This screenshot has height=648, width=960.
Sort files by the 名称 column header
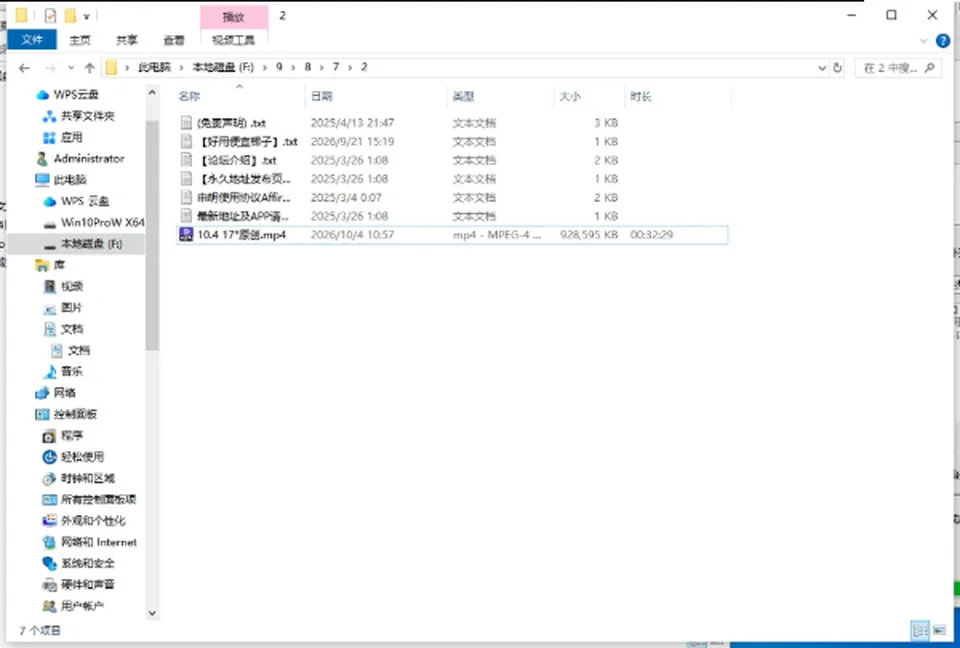pyautogui.click(x=189, y=96)
